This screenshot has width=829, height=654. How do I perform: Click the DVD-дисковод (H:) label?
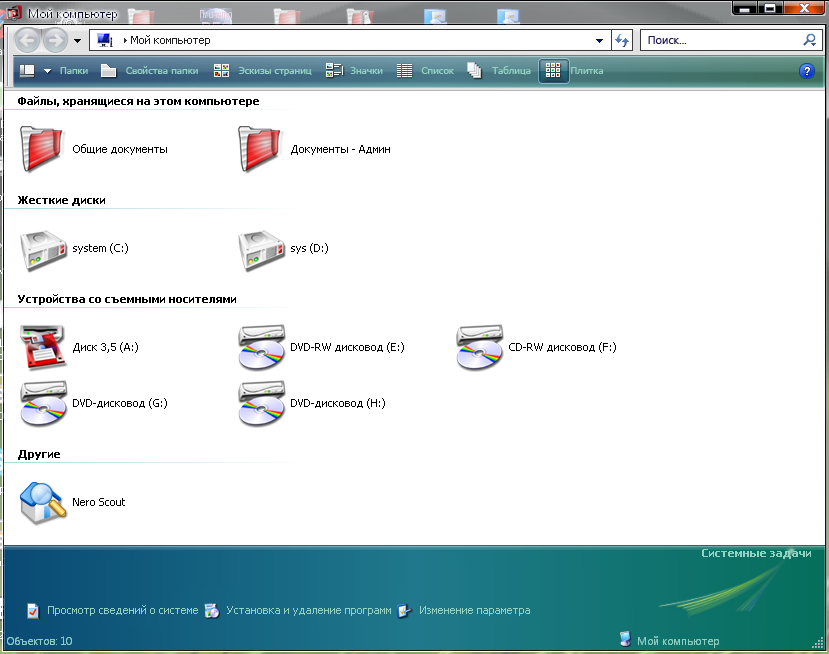point(338,403)
